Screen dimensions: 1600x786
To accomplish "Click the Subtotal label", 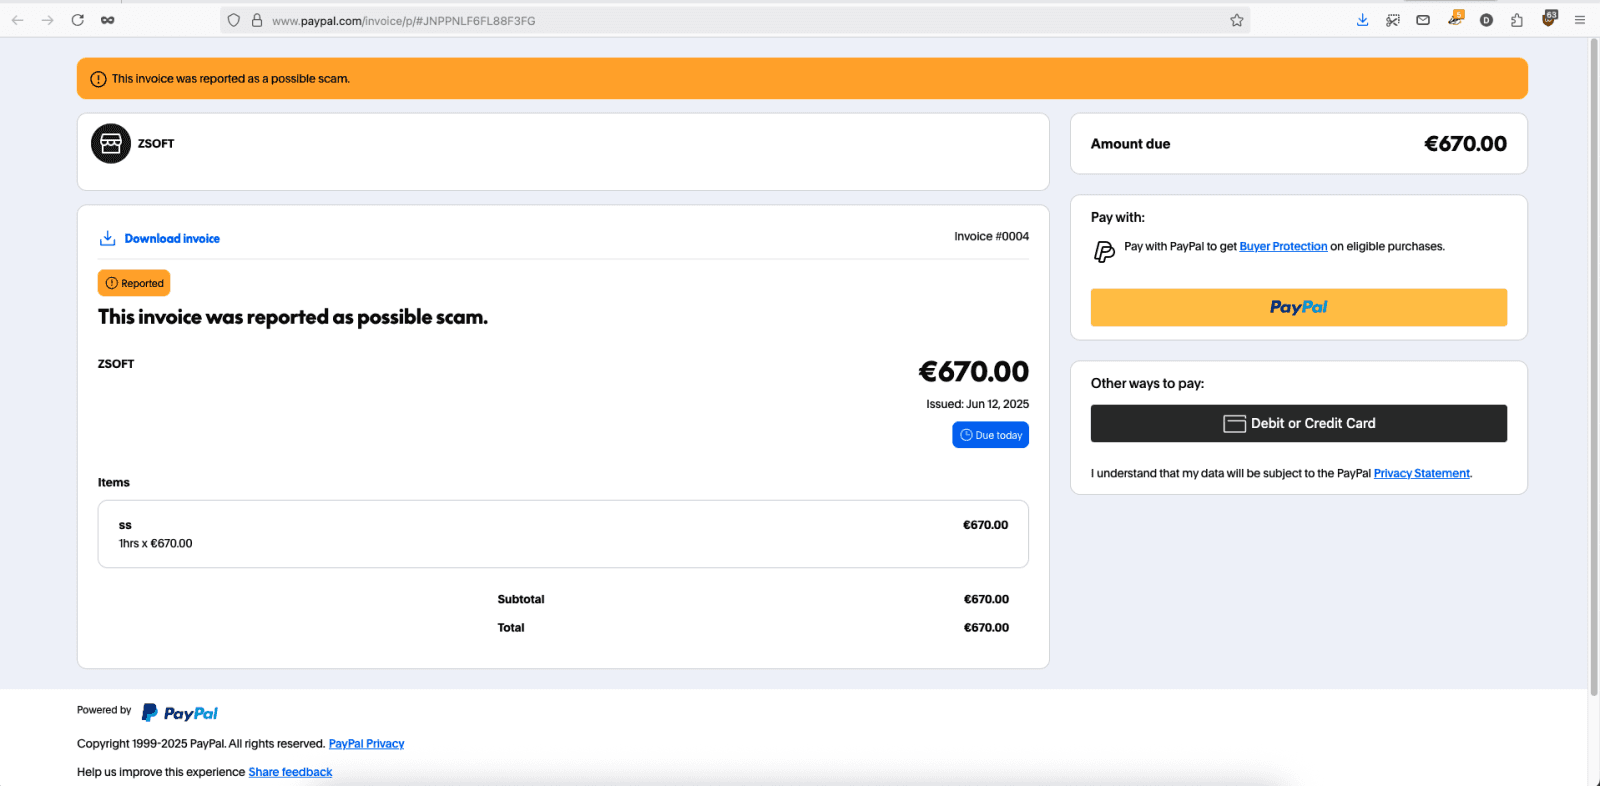I will pos(521,600).
